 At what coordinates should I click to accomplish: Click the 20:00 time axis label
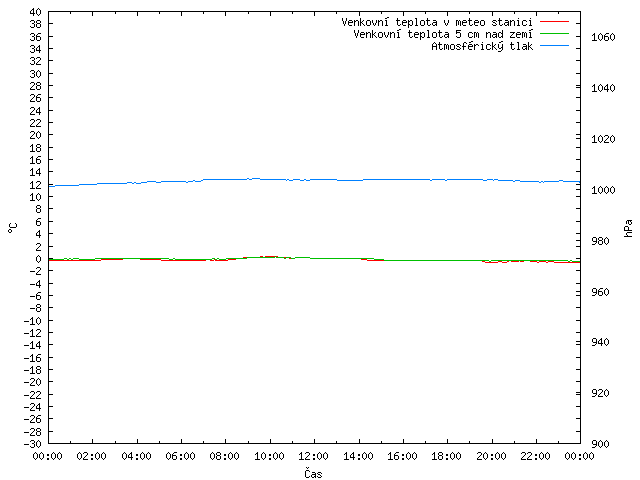coord(491,456)
